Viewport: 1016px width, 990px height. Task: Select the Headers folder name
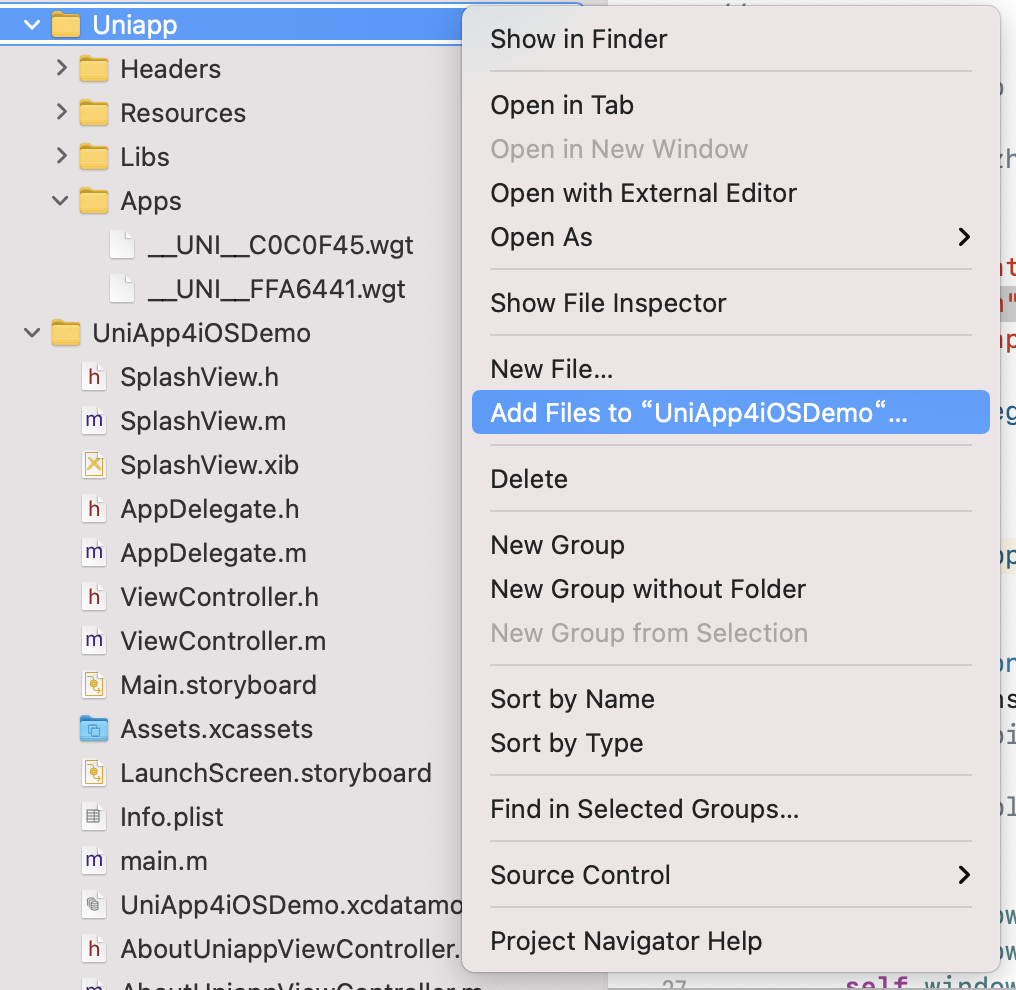(x=170, y=69)
